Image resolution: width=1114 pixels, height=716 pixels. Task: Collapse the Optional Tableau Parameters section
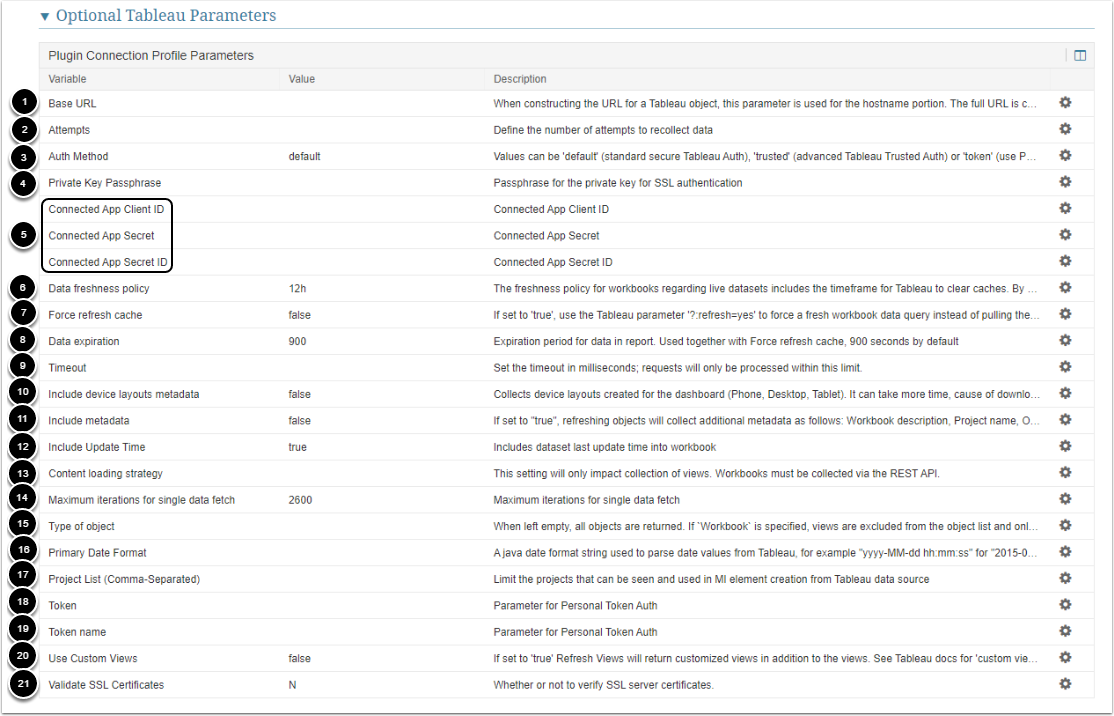coord(44,17)
